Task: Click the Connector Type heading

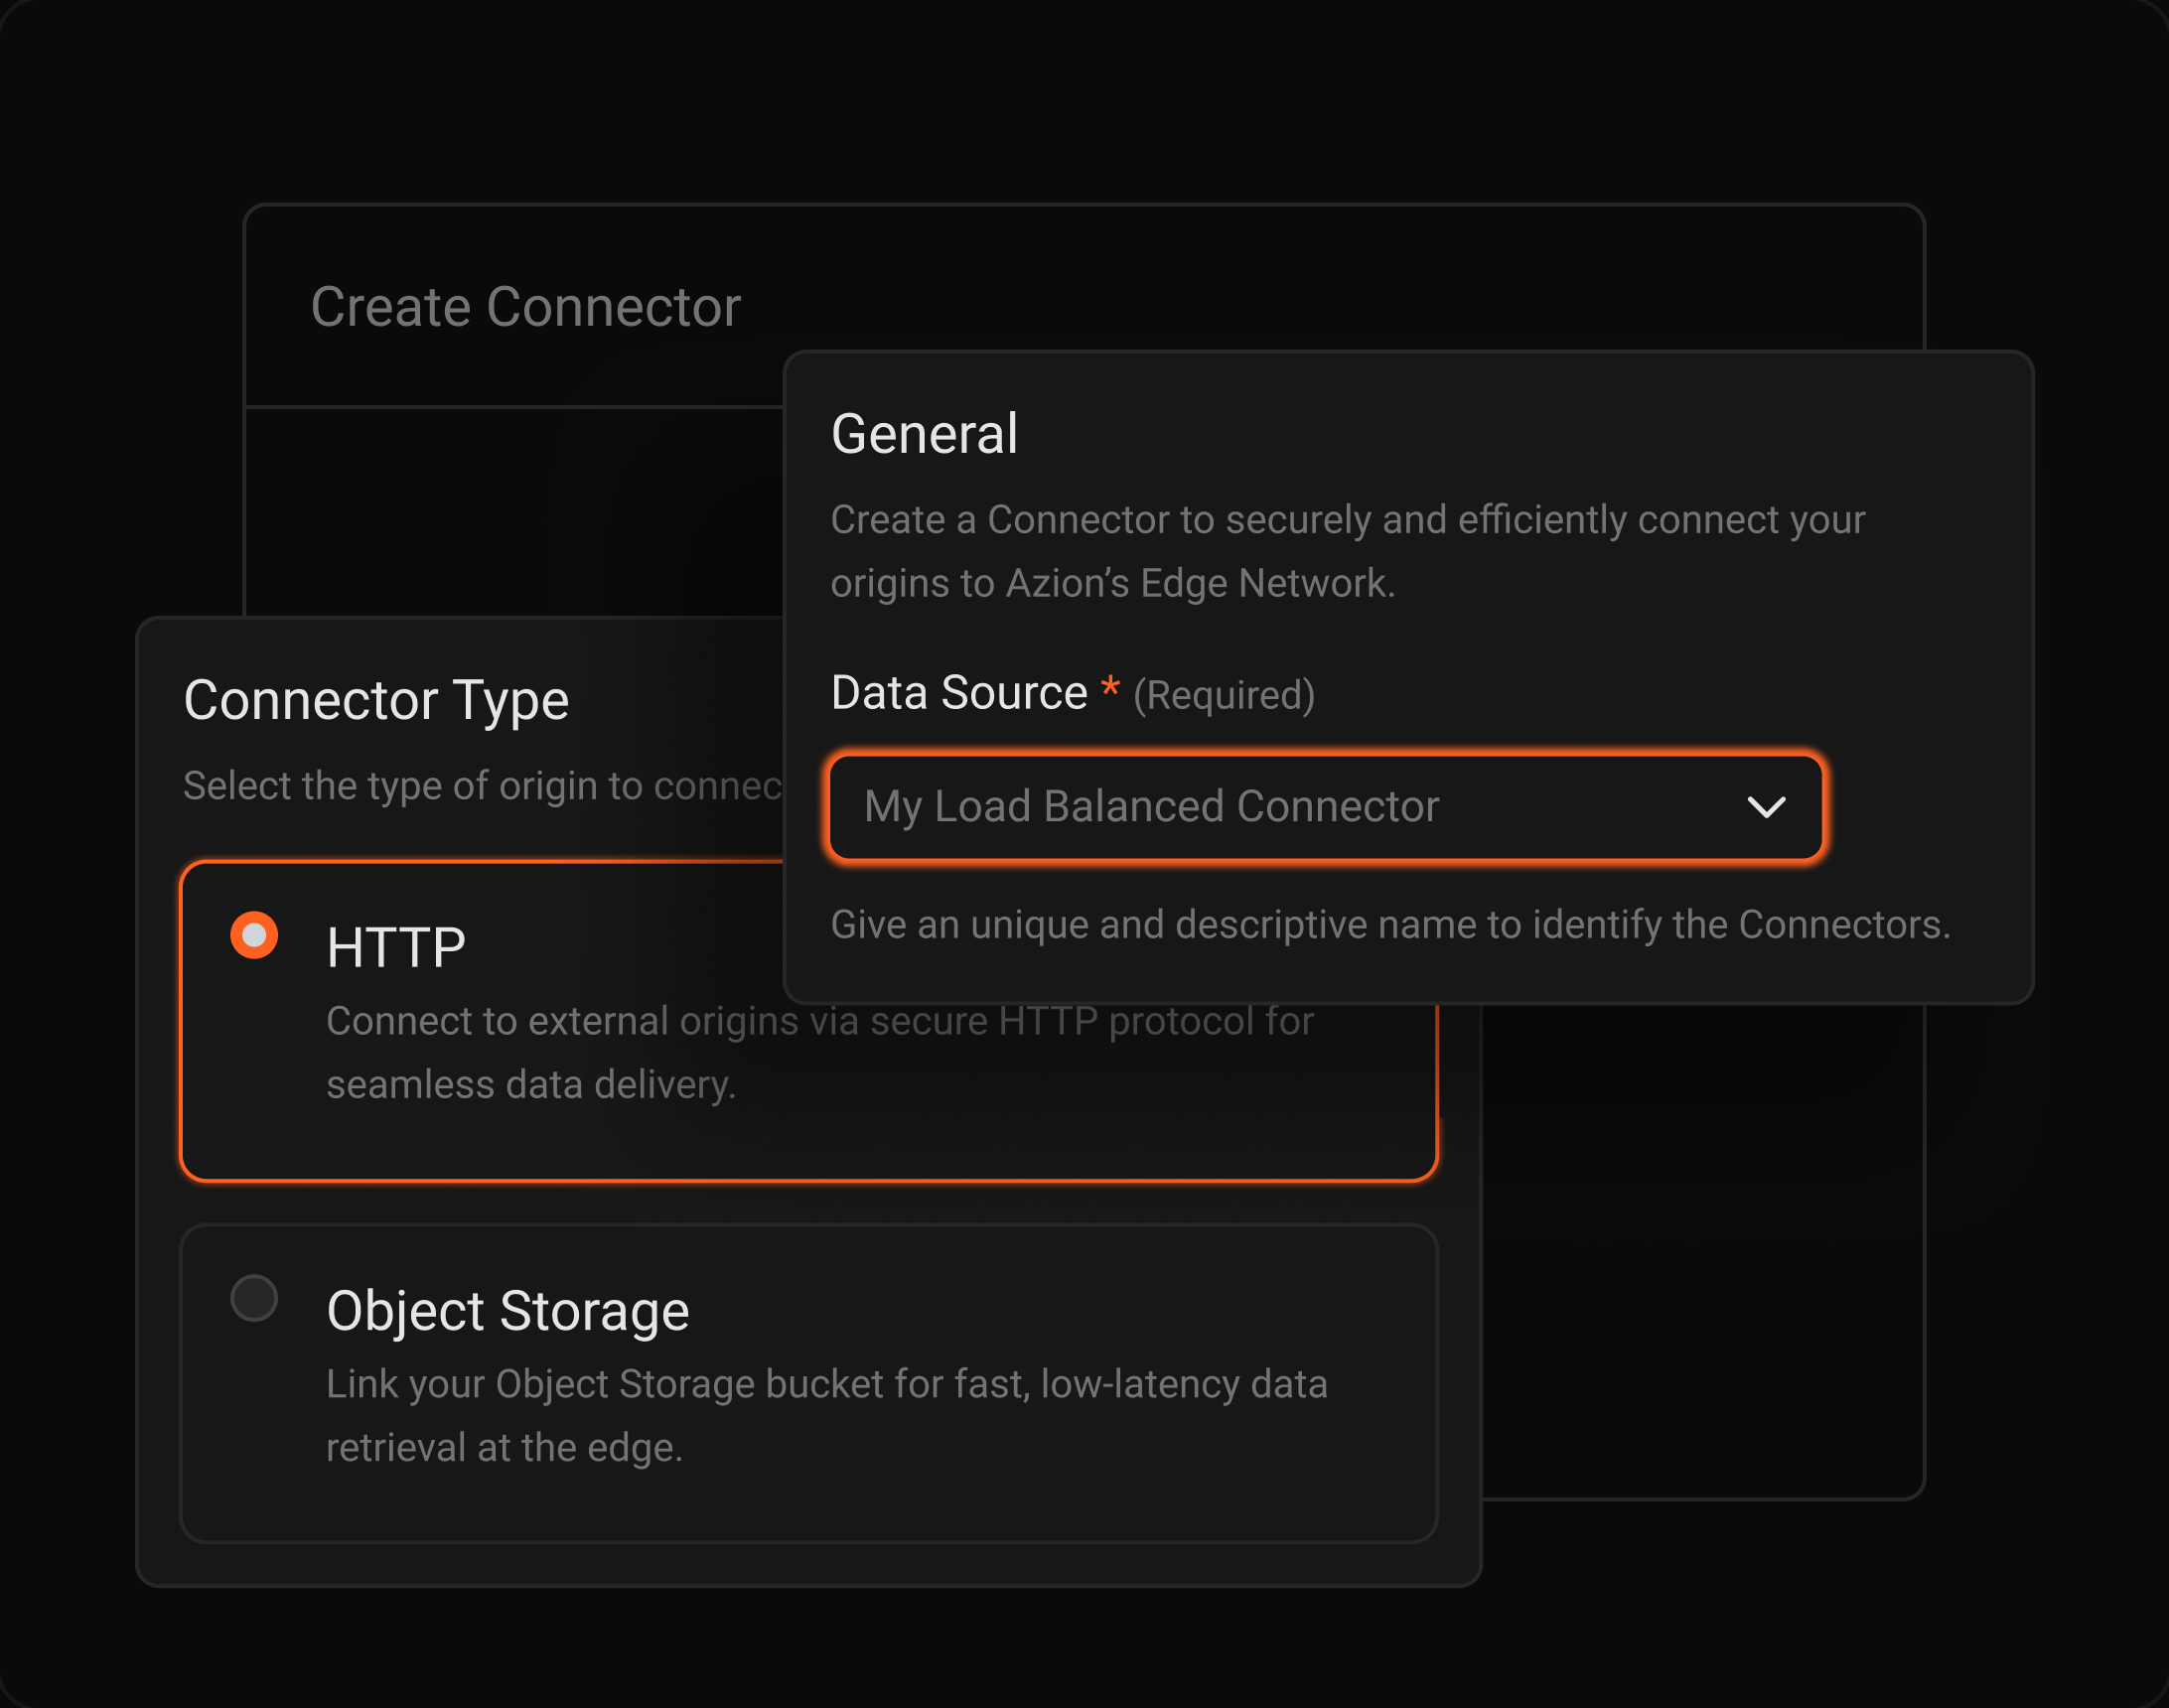Action: [x=376, y=699]
